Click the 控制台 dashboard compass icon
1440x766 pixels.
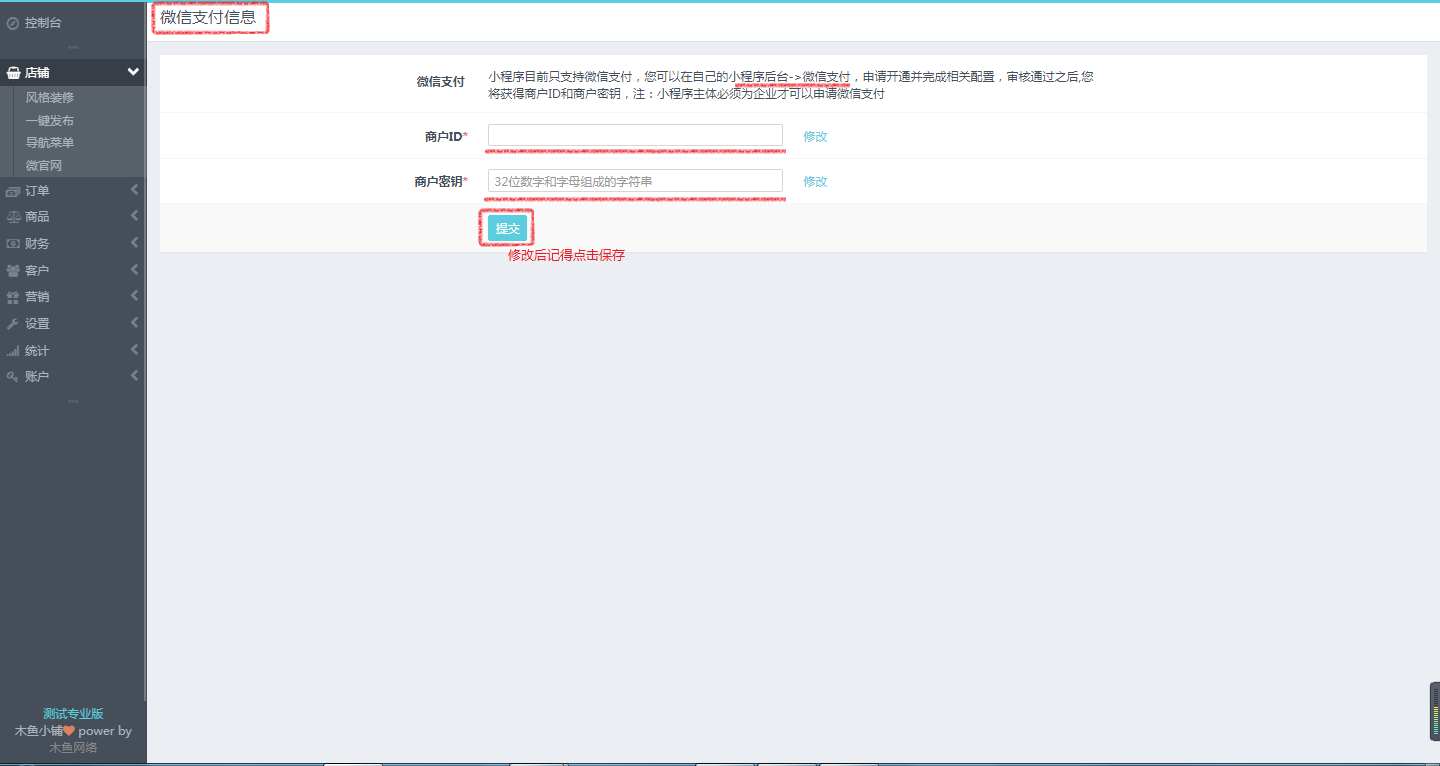[13, 22]
